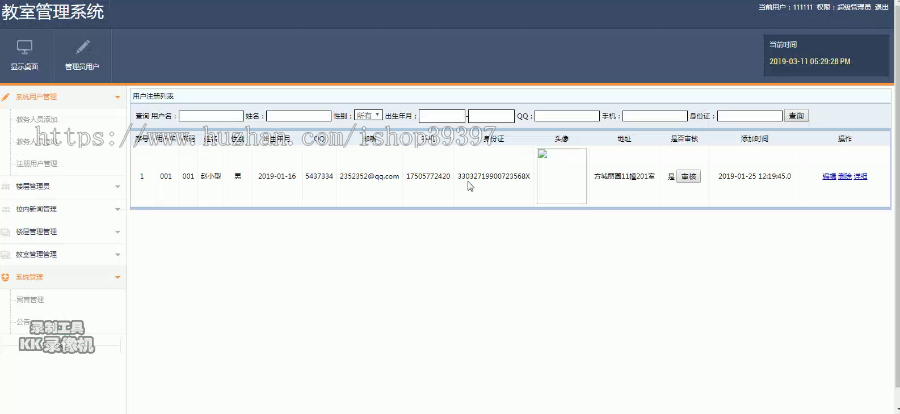Focus the 手机 search field

coord(655,116)
